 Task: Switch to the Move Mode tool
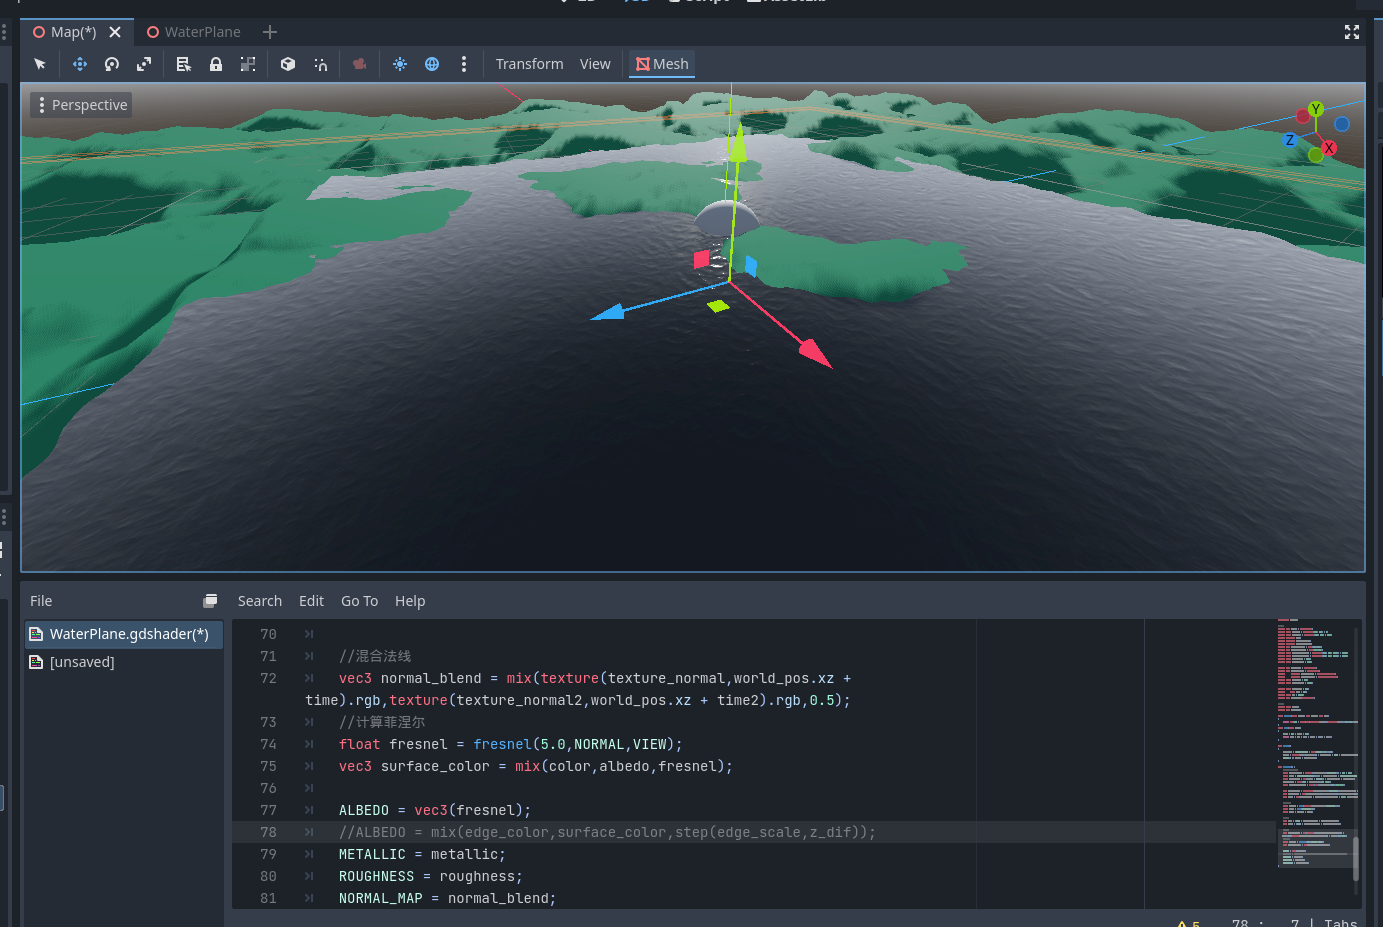click(80, 64)
